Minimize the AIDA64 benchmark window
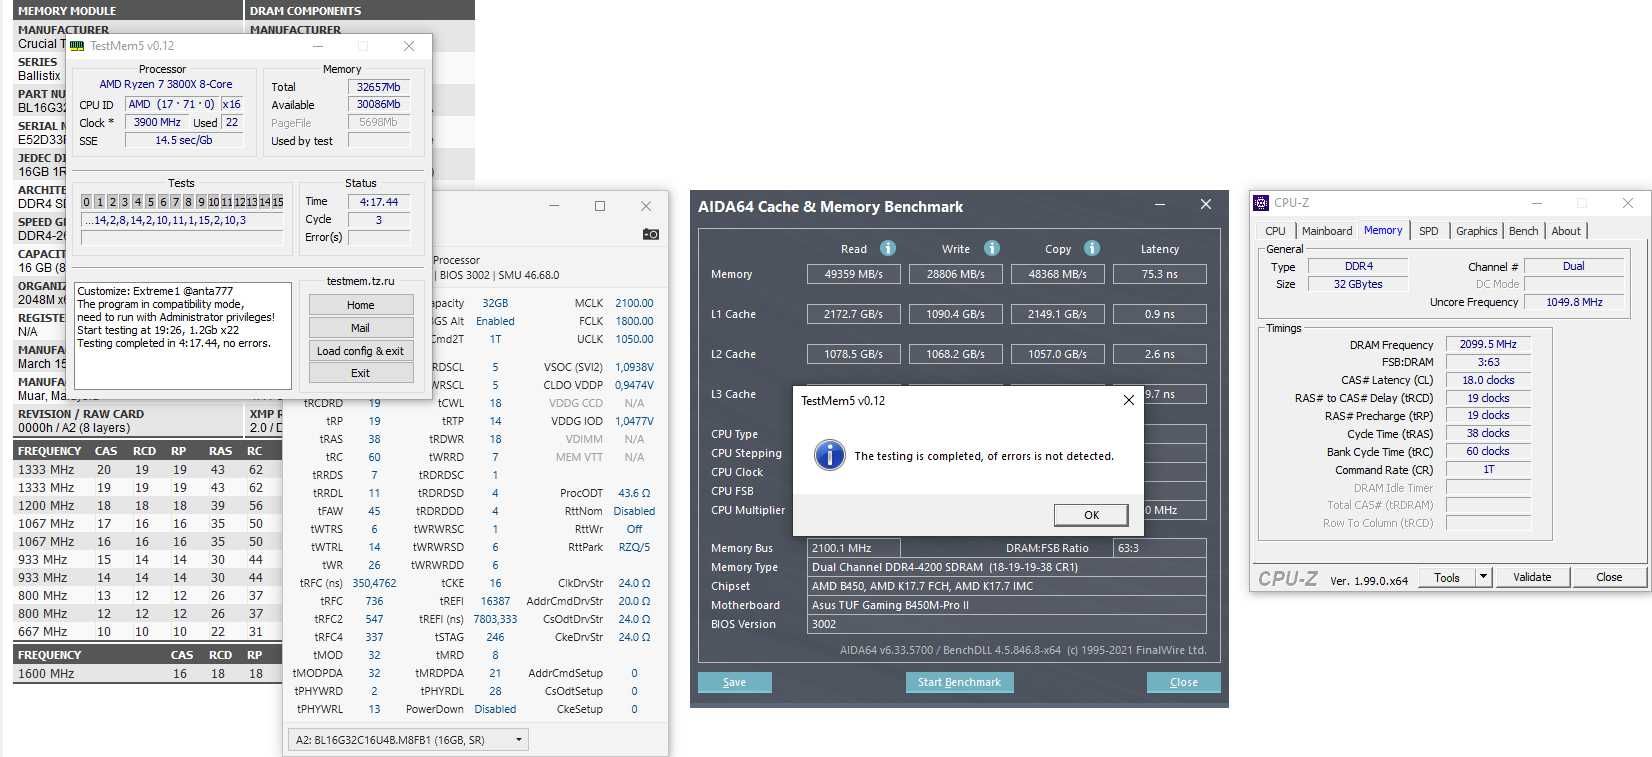This screenshot has width=1652, height=757. (x=1160, y=205)
